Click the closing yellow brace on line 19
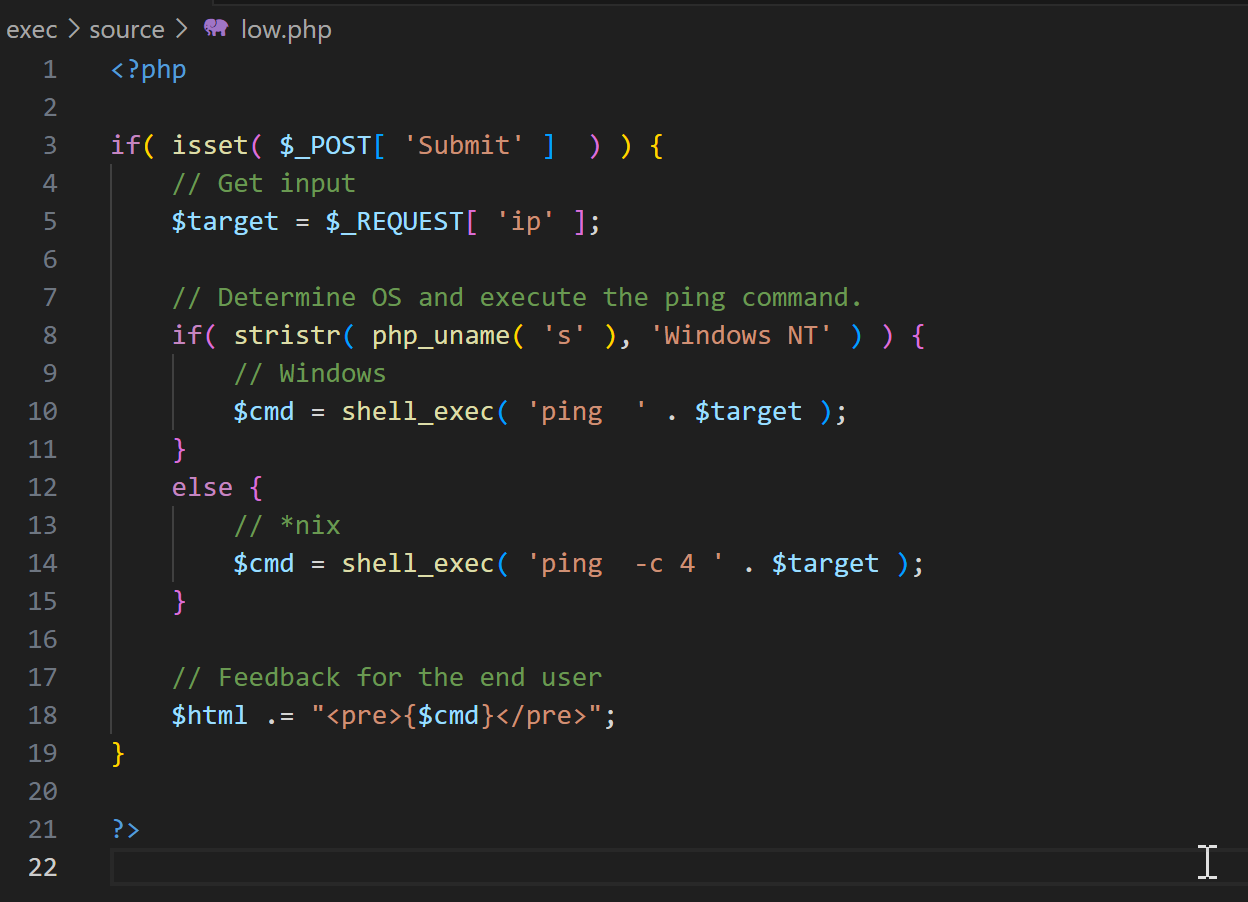Screen dimensions: 1248x902 [x=118, y=754]
